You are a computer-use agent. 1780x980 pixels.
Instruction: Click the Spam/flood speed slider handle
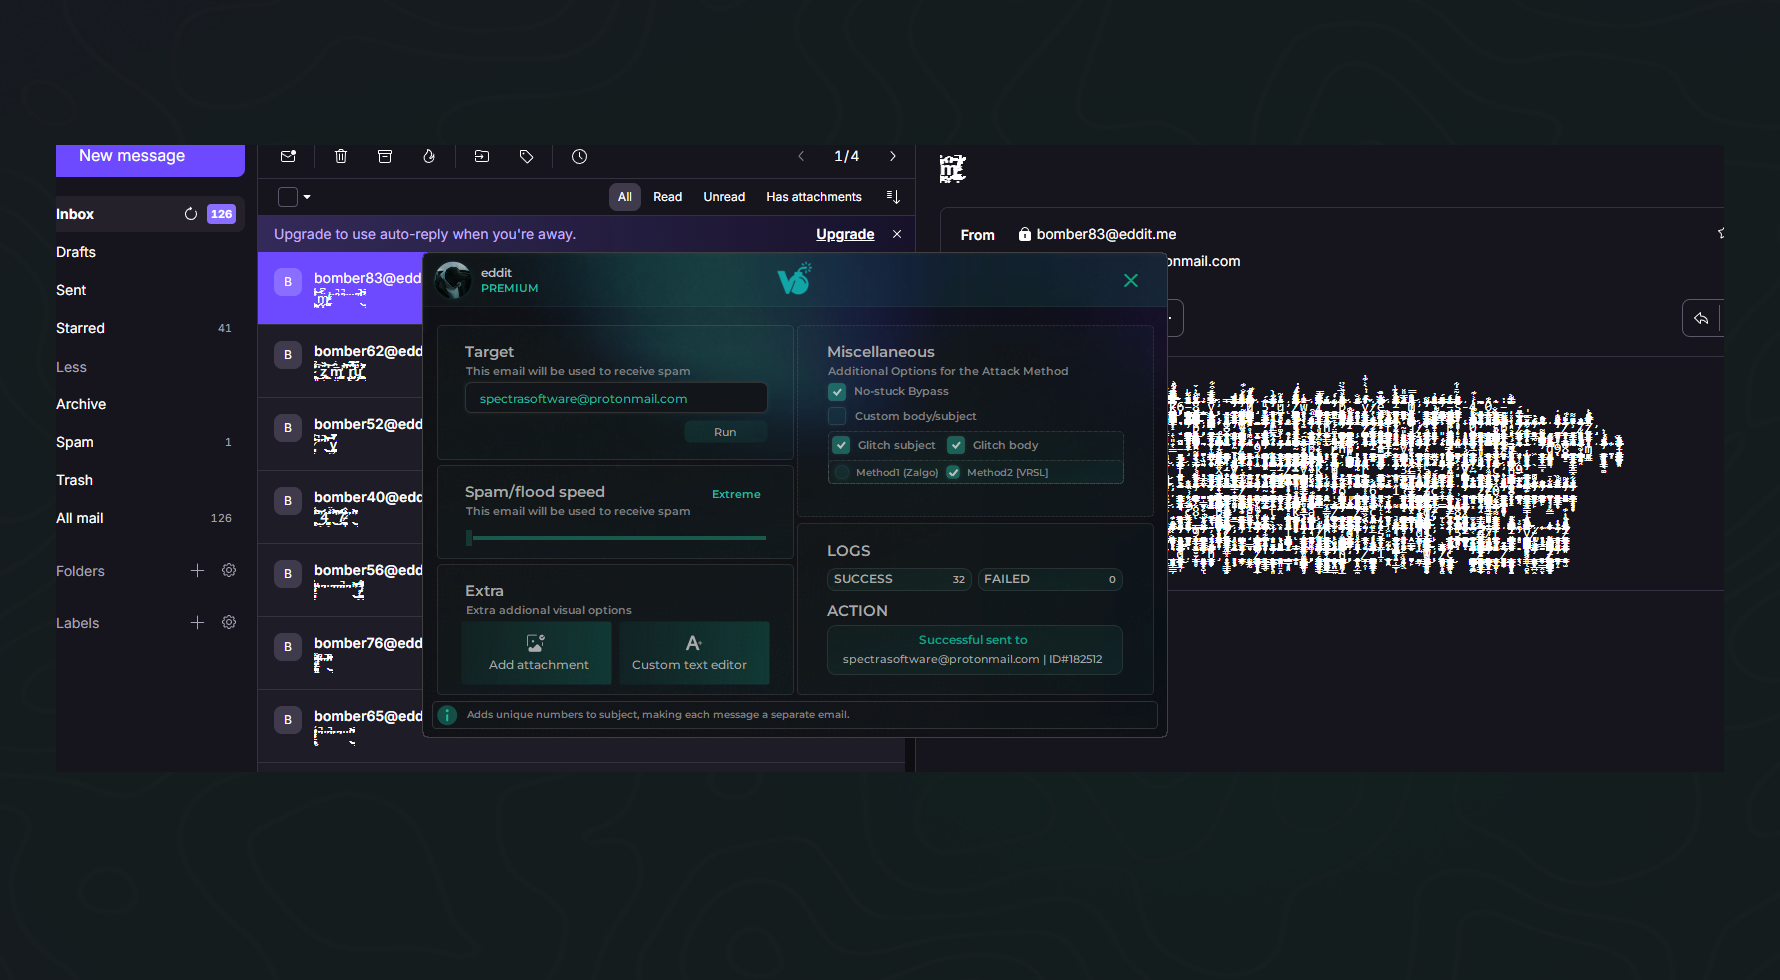(x=469, y=538)
